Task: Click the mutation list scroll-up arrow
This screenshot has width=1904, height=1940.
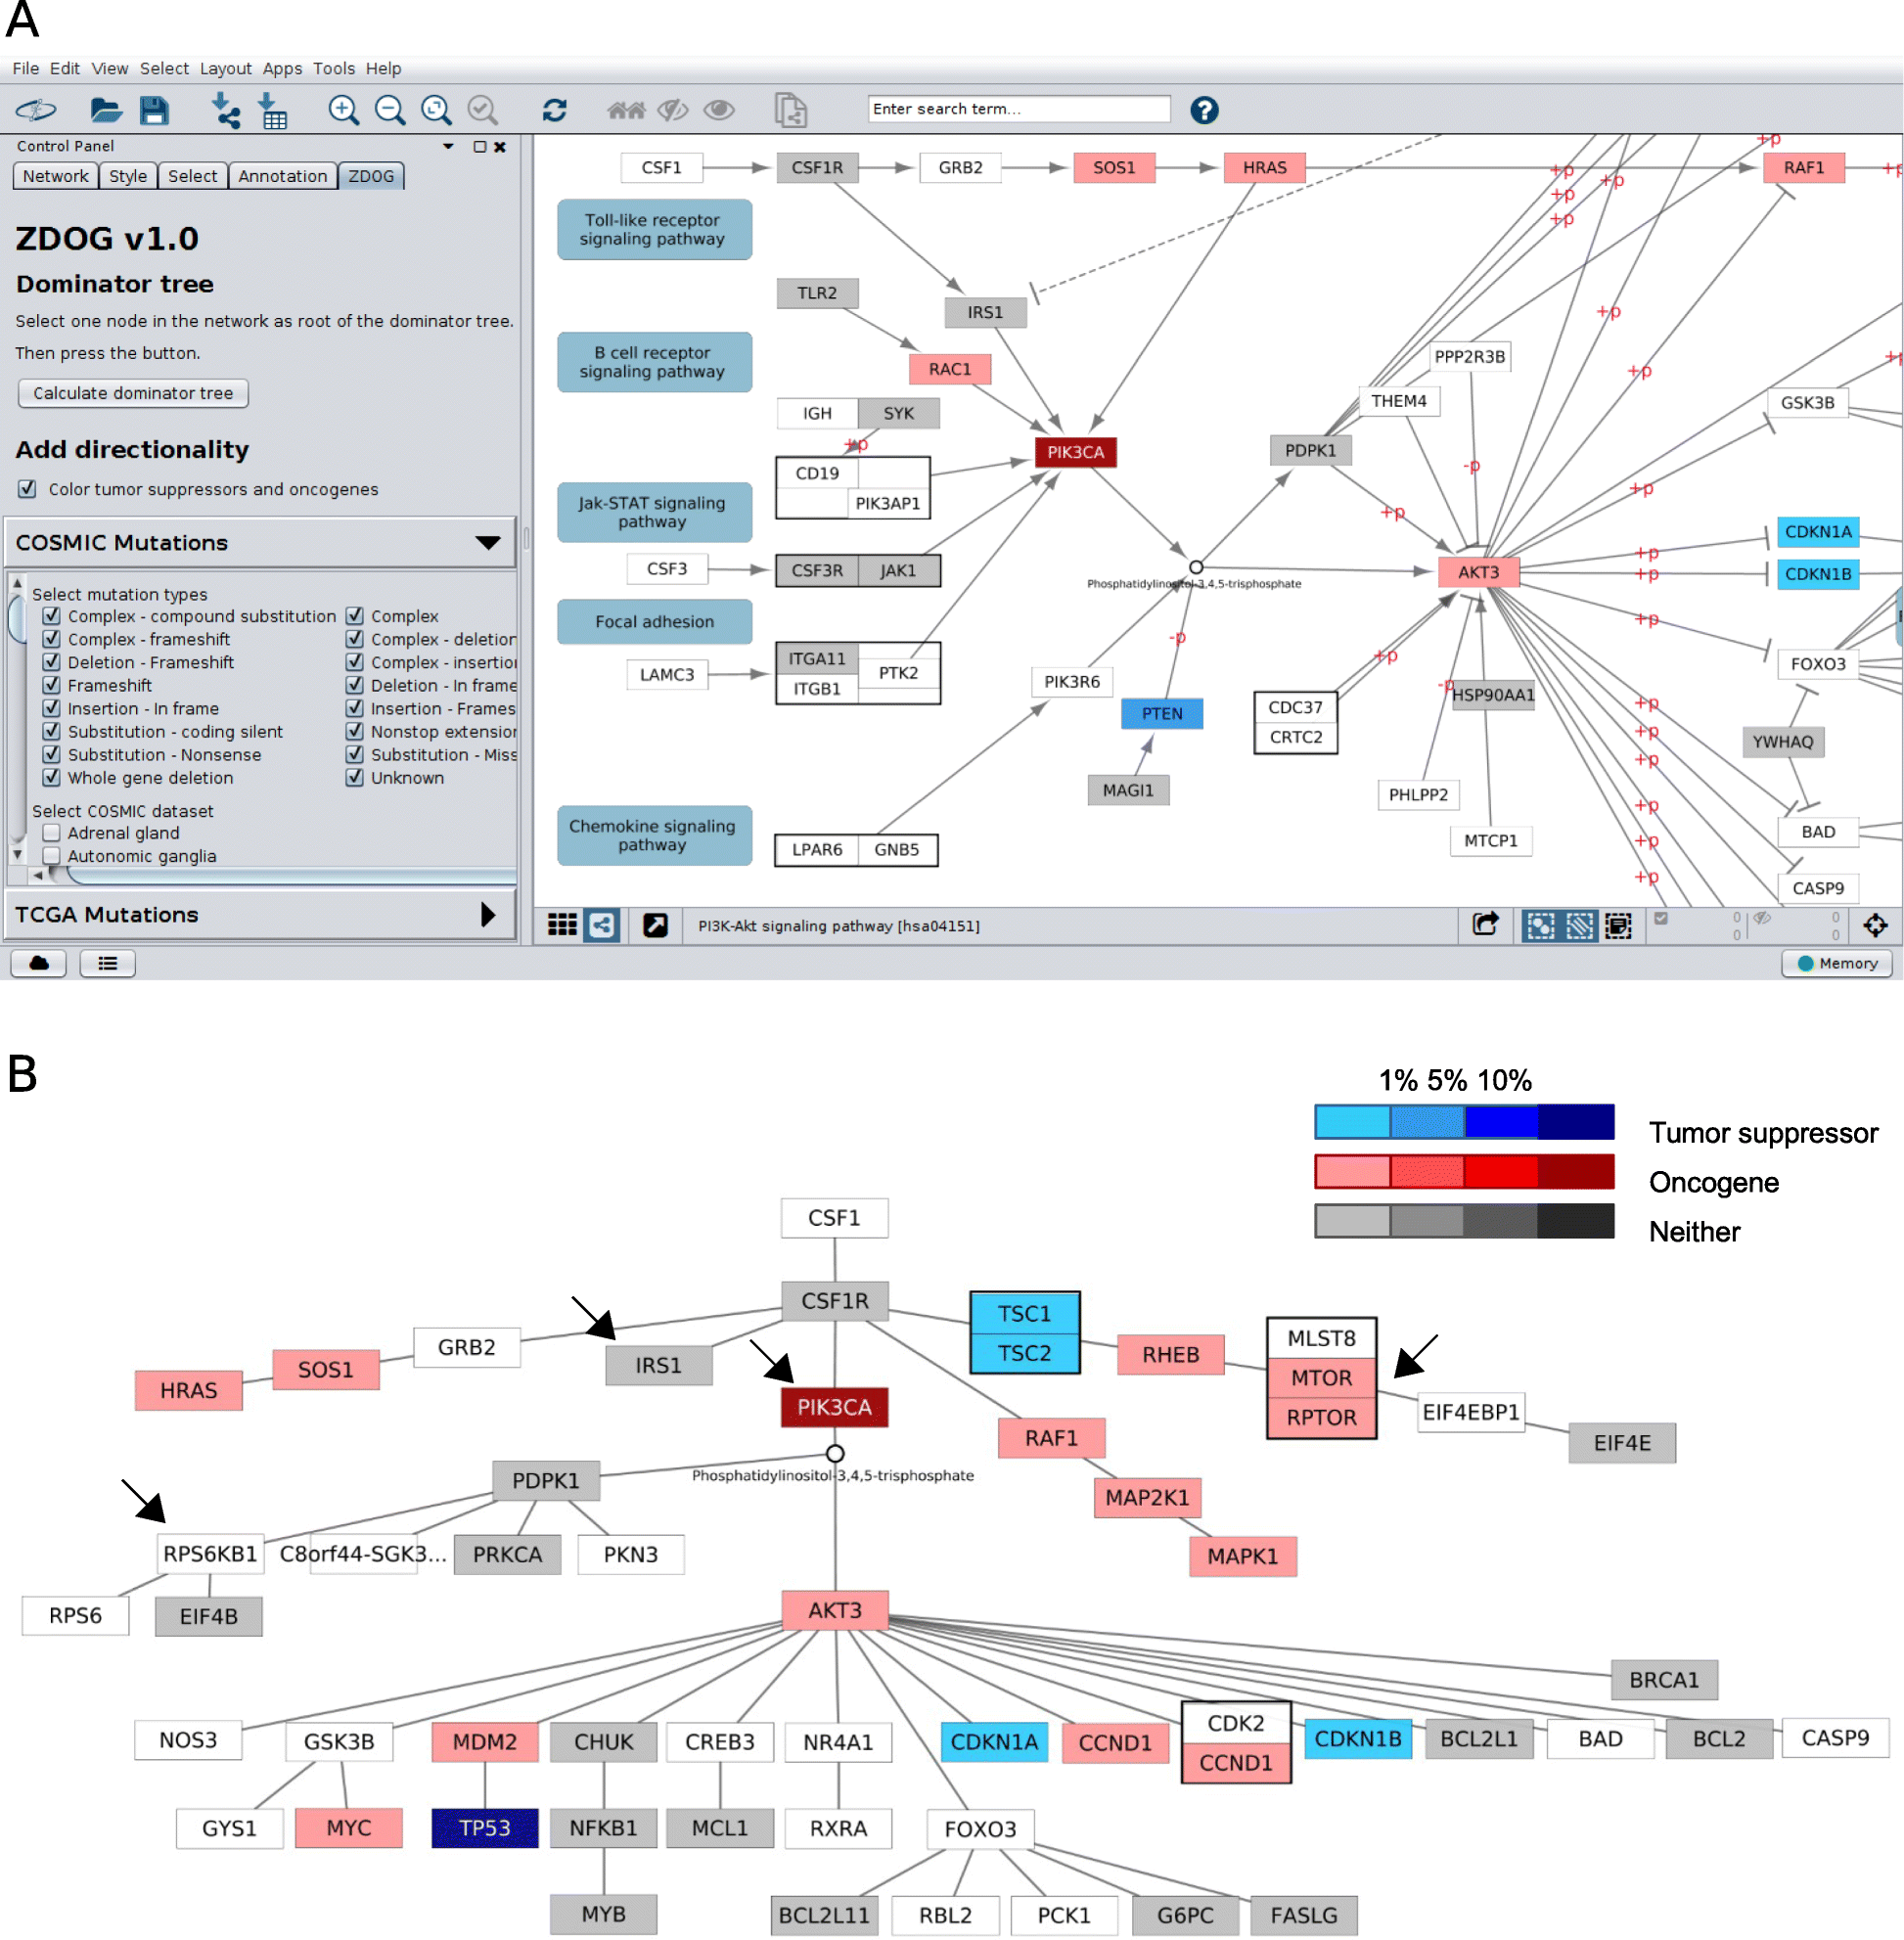Action: pos(17,582)
